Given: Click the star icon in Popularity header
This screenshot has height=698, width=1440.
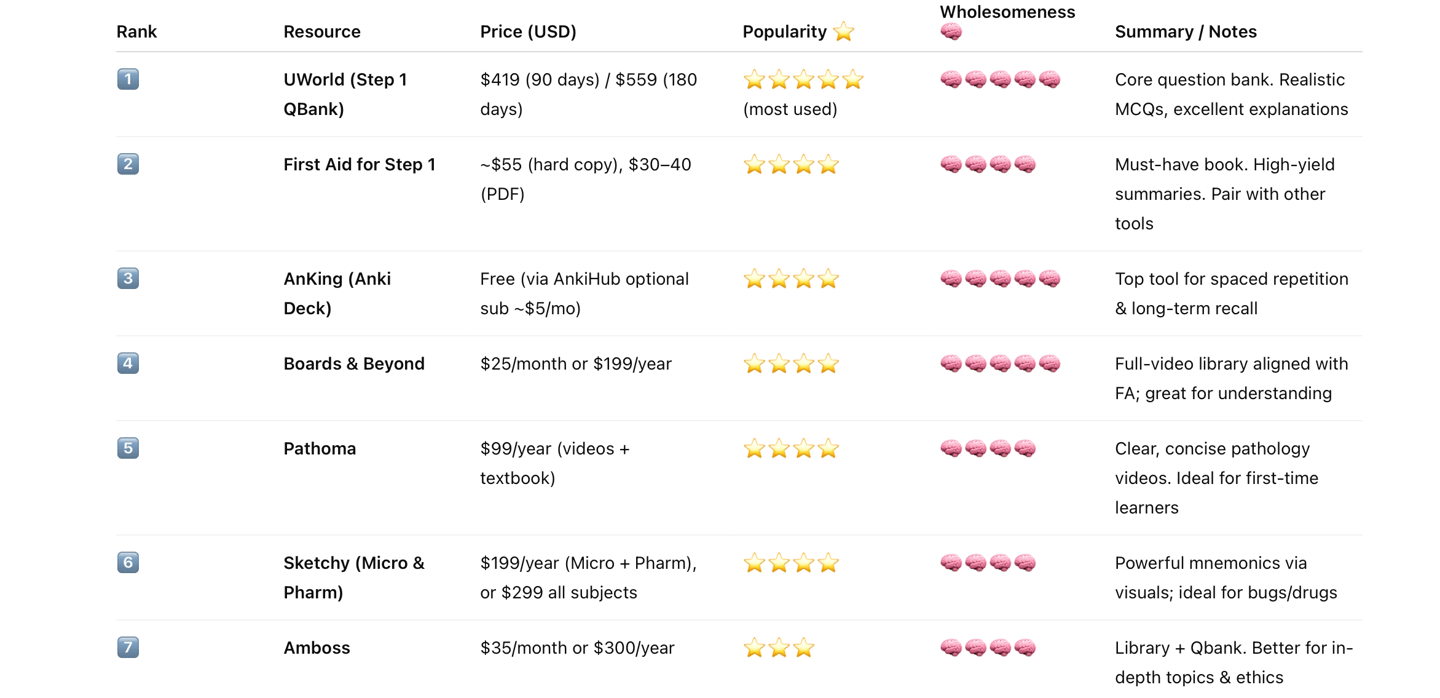Looking at the screenshot, I should click(x=844, y=31).
